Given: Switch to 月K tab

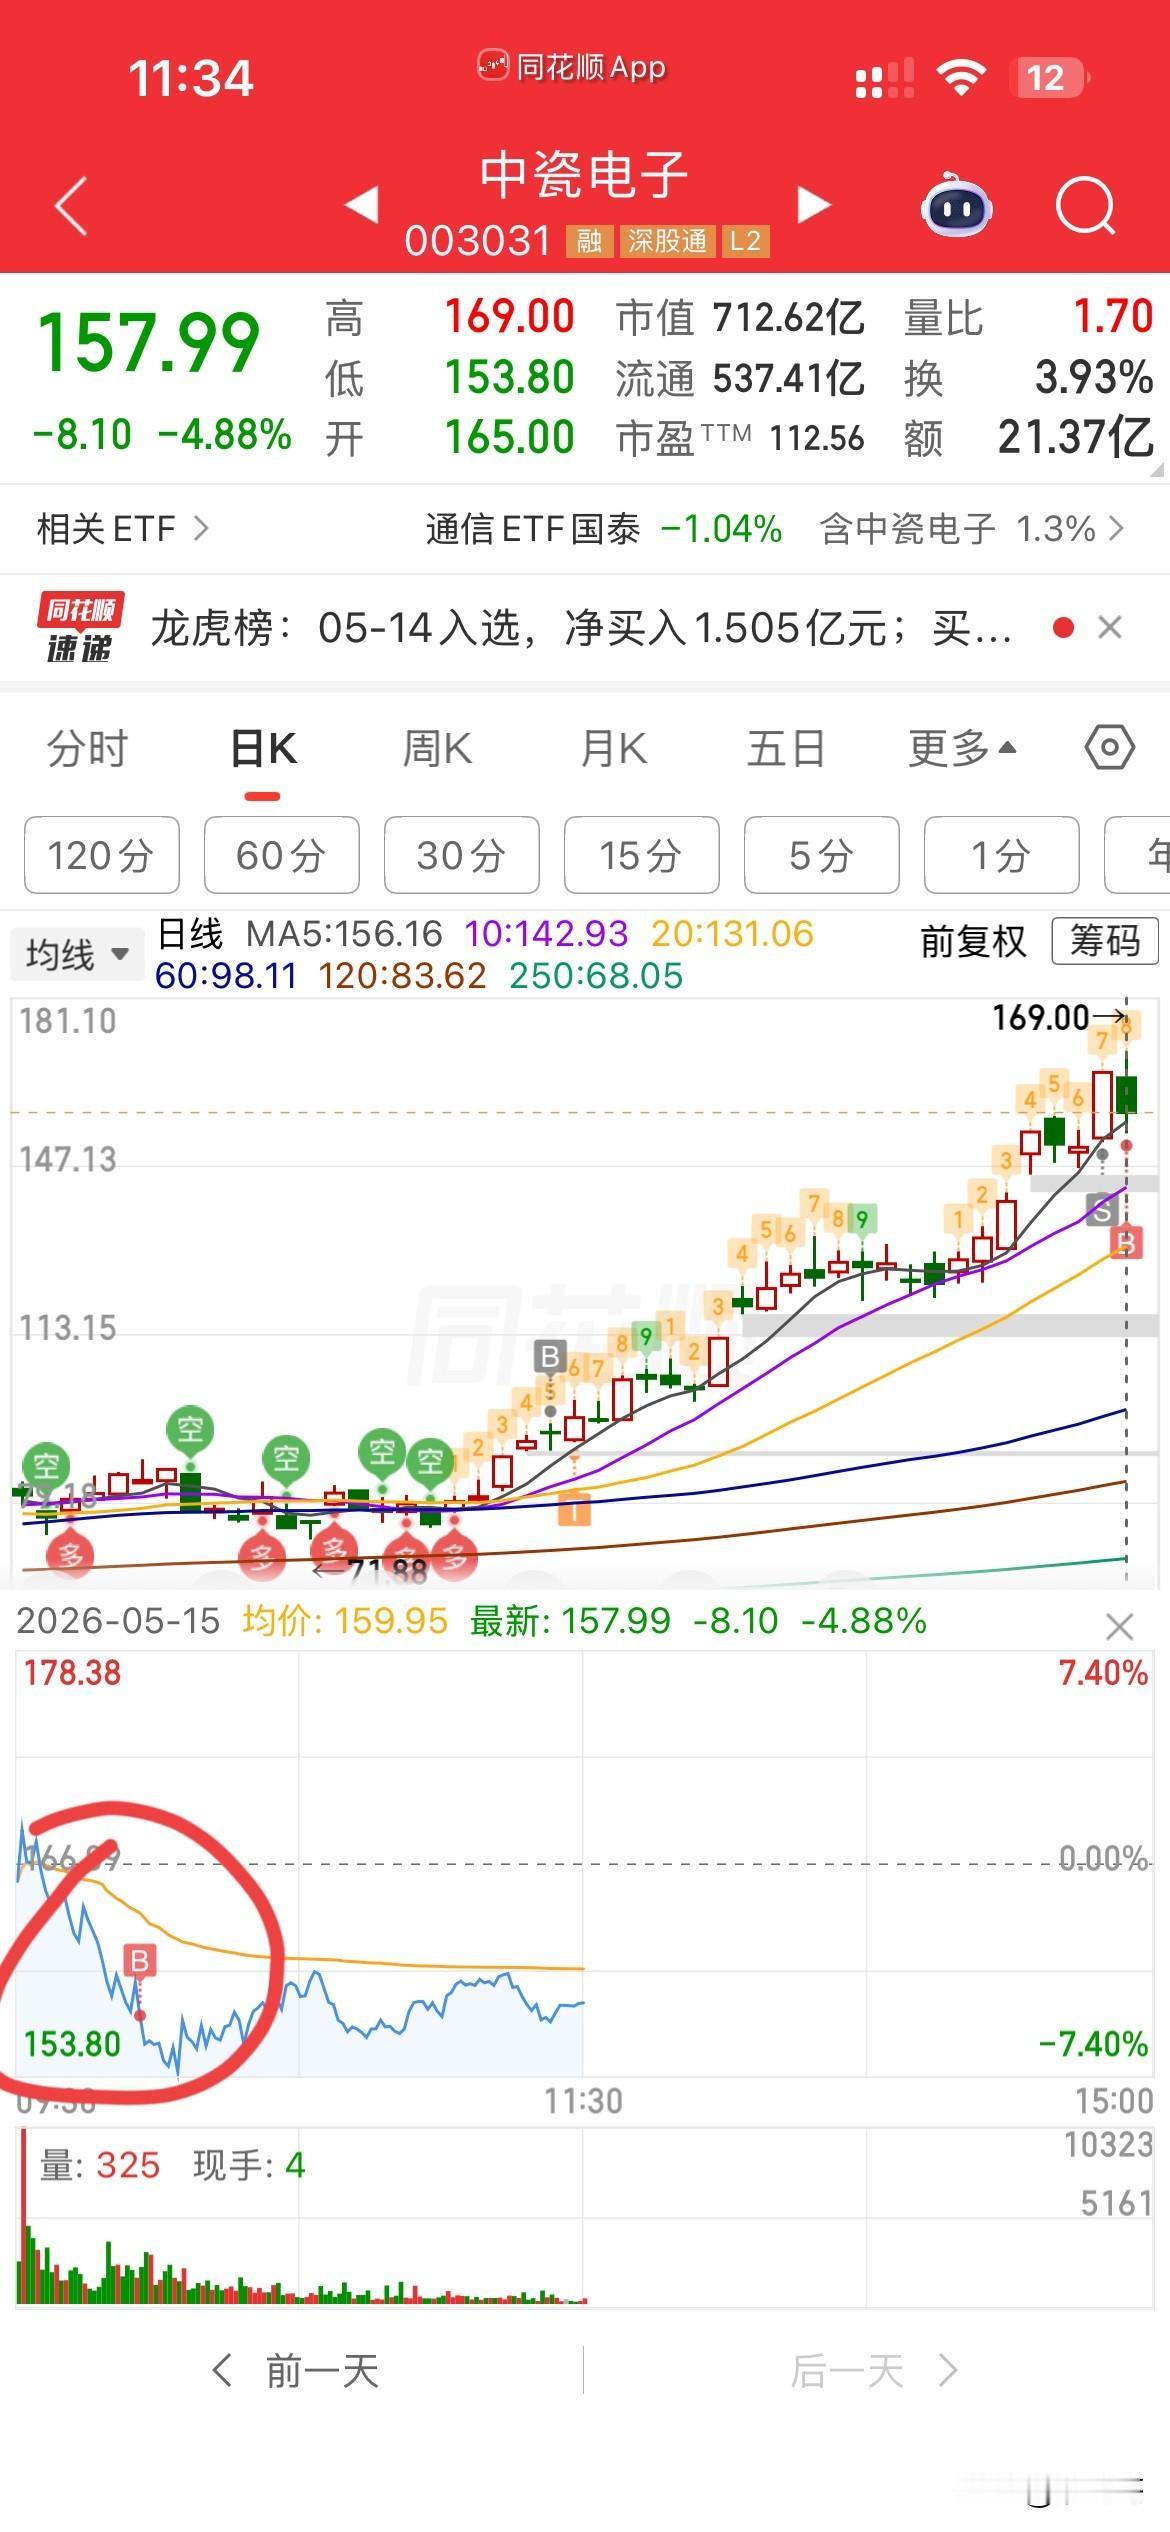Looking at the screenshot, I should 613,749.
